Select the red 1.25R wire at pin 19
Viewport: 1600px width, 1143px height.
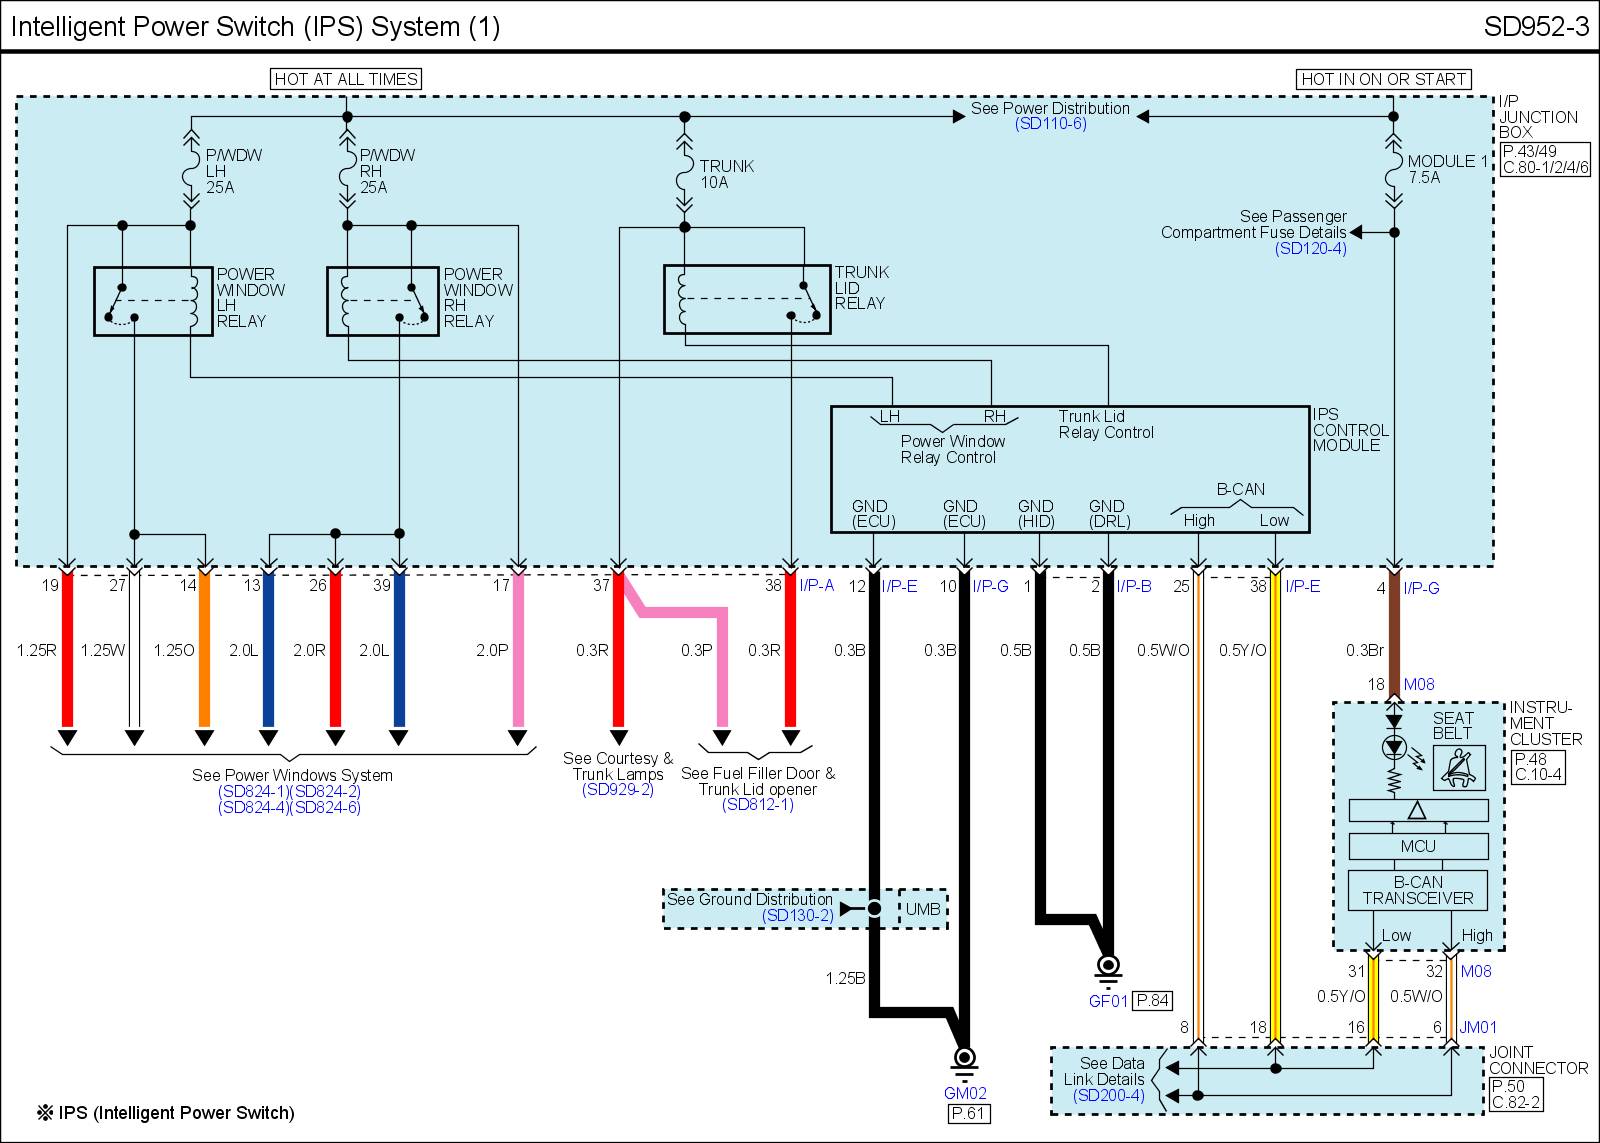tap(68, 650)
